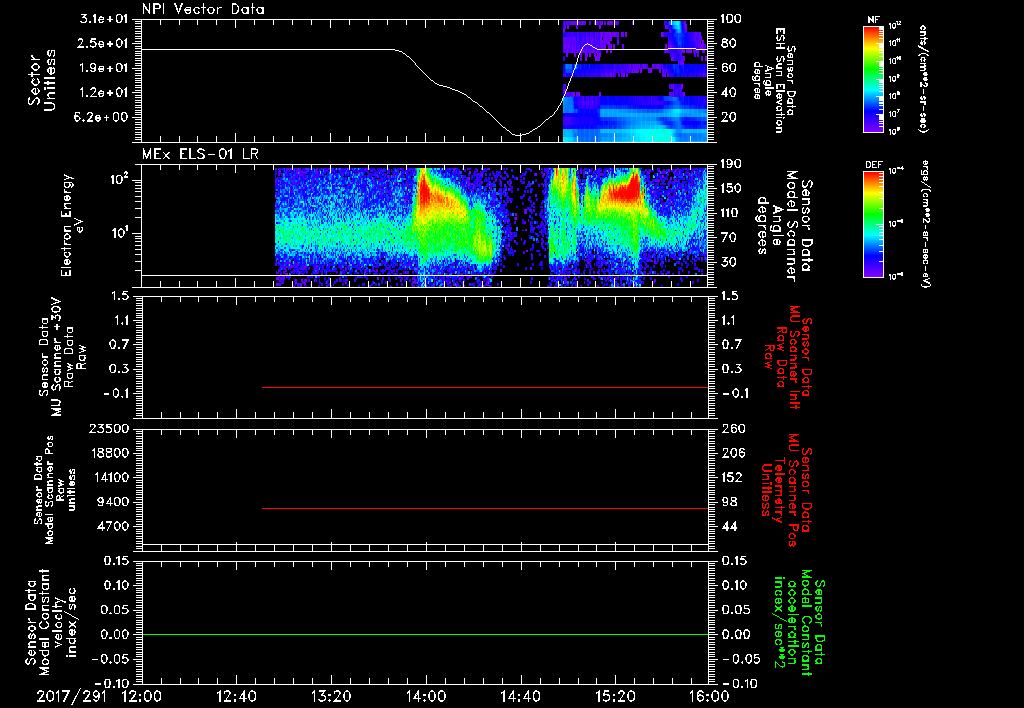Viewport: 1024px width, 708px height.
Task: Select the DEF rainbow color scale bar
Action: click(x=874, y=224)
